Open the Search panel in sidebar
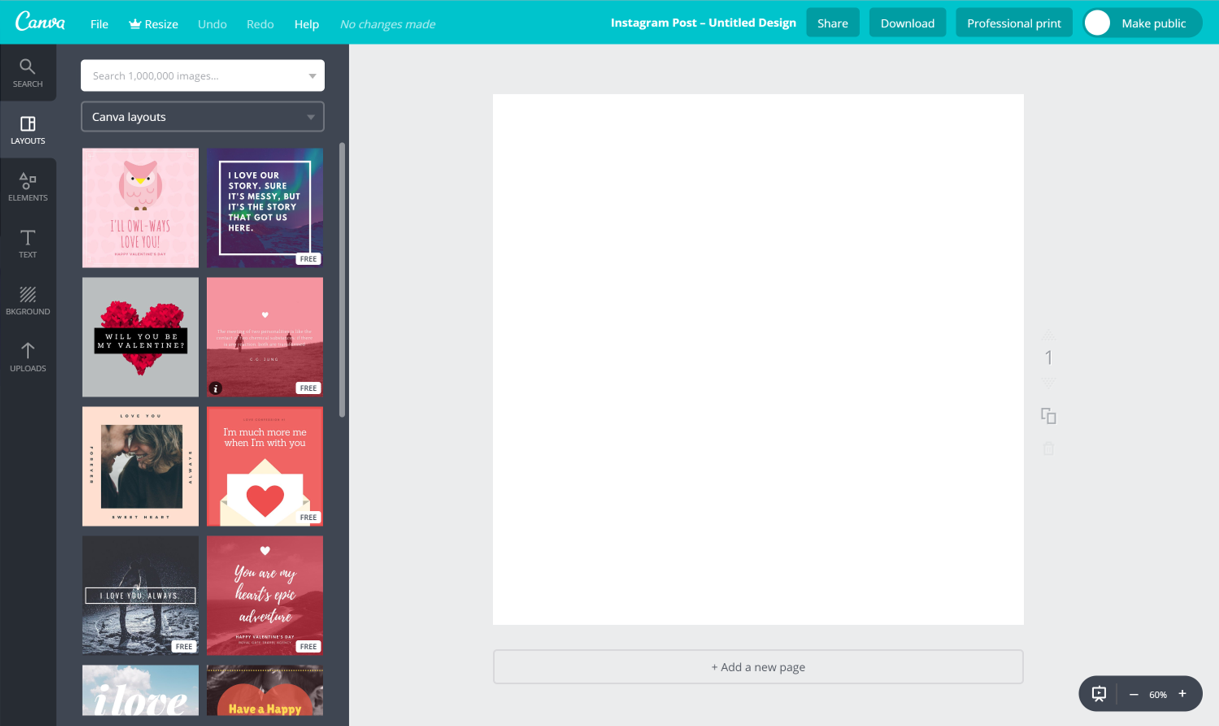The height and width of the screenshot is (726, 1219). click(28, 73)
